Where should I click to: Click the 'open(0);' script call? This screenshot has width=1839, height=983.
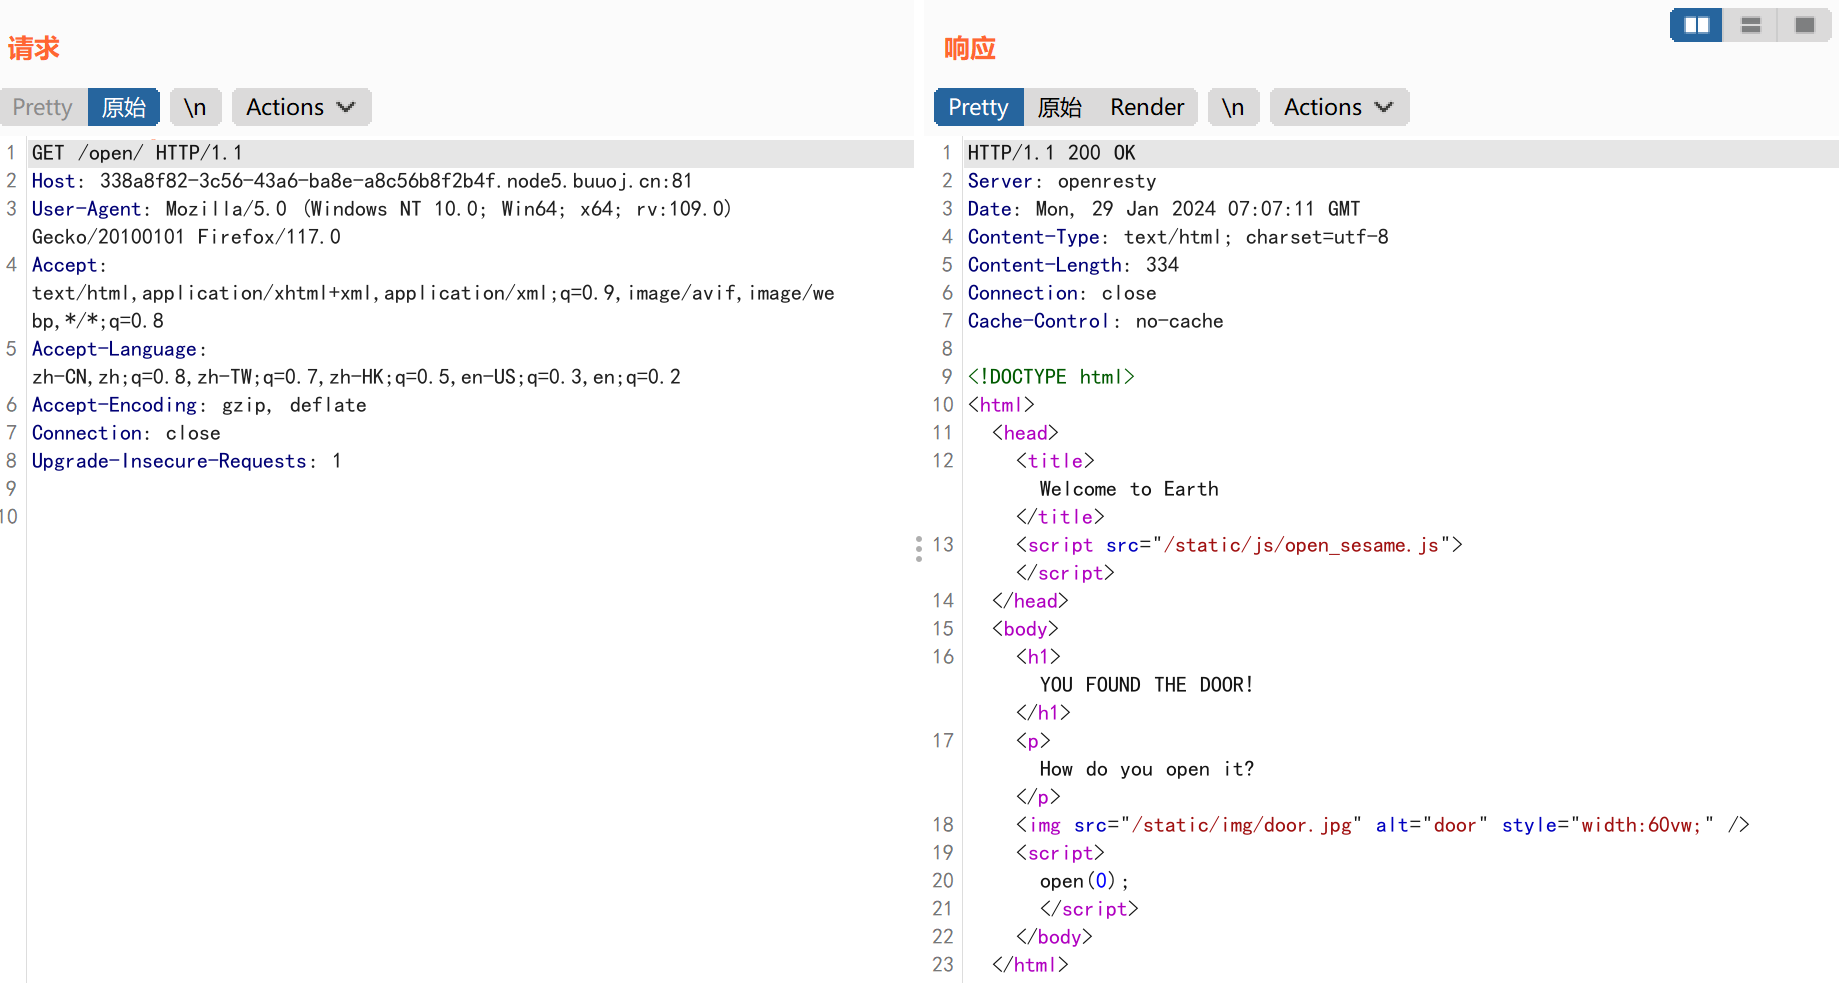pyautogui.click(x=1084, y=881)
